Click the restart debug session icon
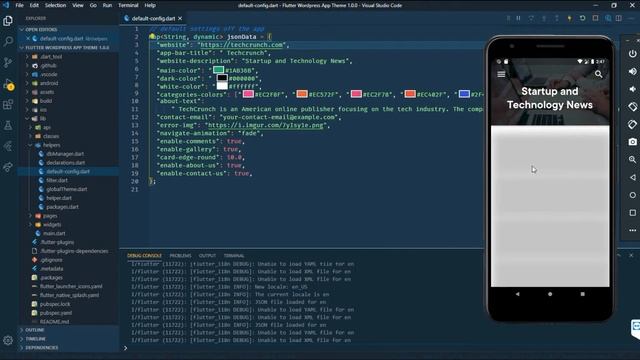The height and width of the screenshot is (360, 640). coord(582,18)
